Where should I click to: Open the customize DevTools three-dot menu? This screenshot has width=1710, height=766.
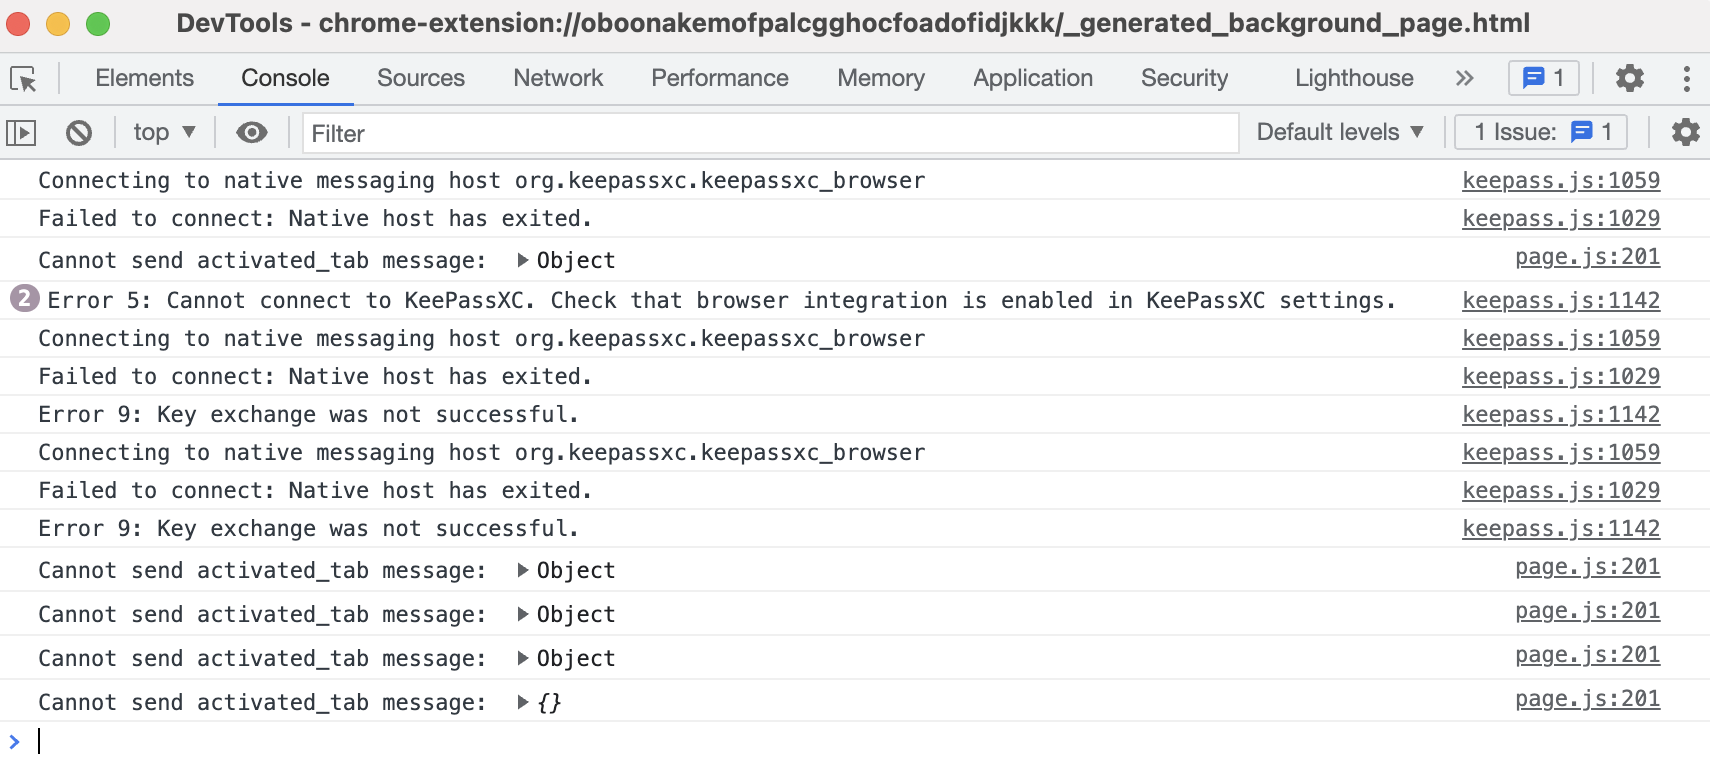click(x=1688, y=78)
